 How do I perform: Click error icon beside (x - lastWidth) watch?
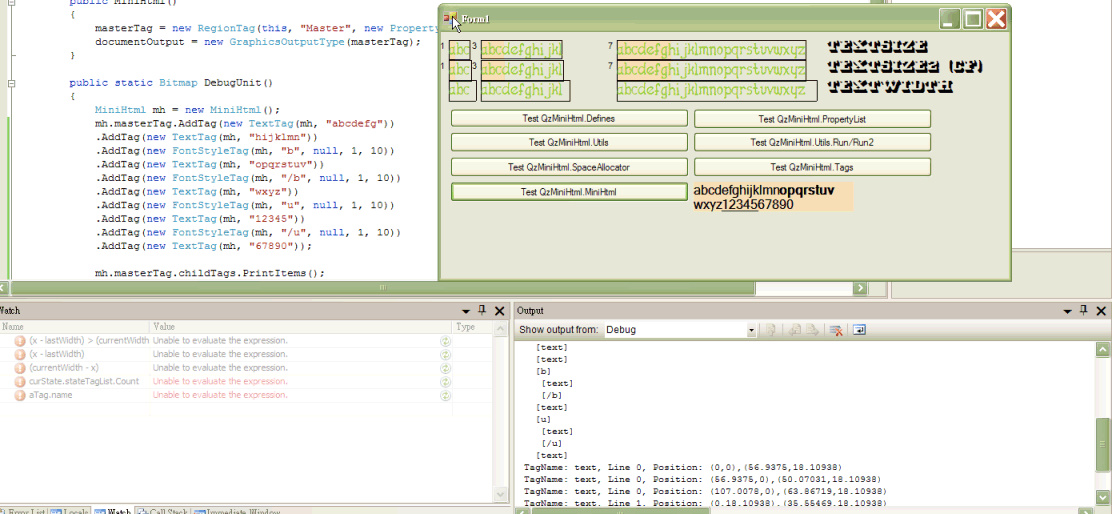coord(19,354)
